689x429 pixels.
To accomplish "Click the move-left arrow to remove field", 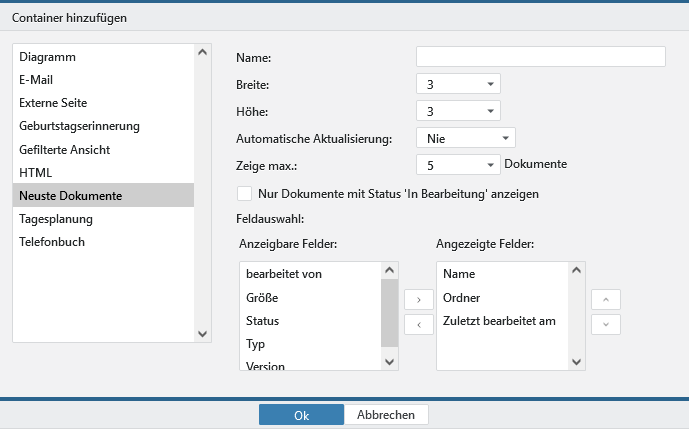I will click(418, 324).
